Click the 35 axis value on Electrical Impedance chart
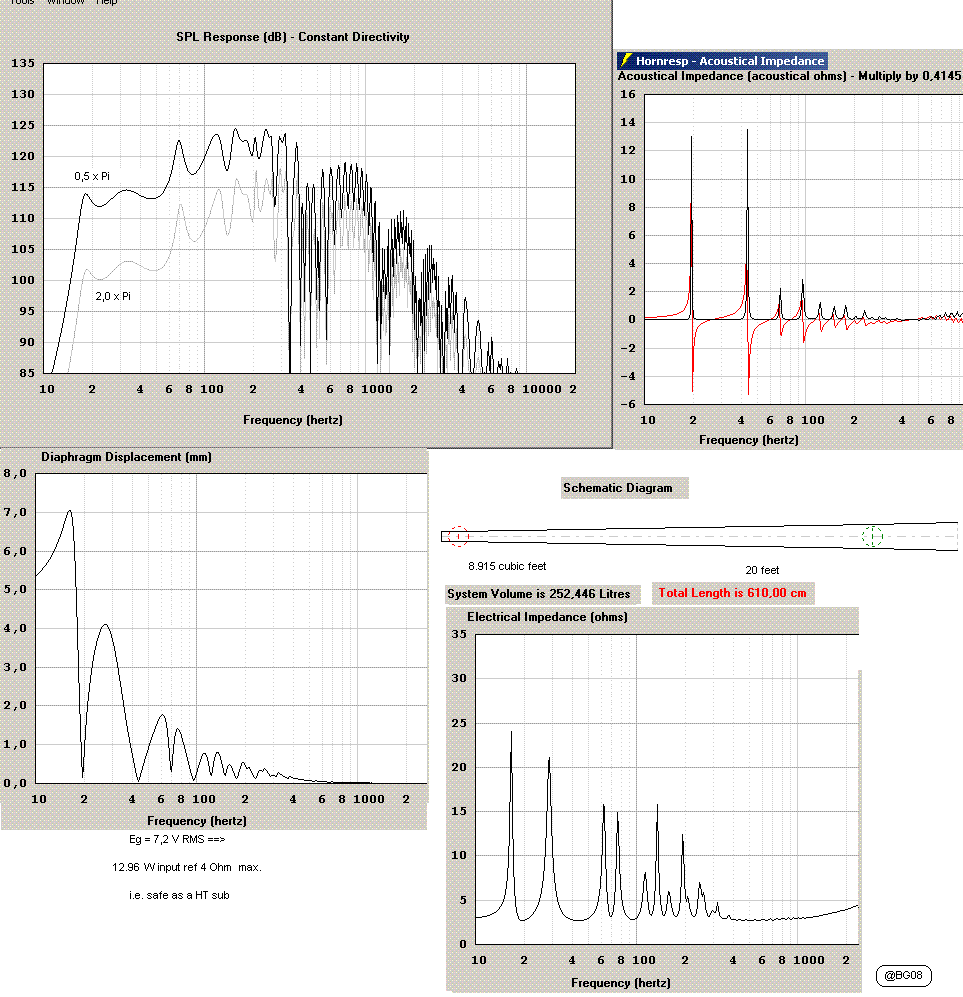 459,634
